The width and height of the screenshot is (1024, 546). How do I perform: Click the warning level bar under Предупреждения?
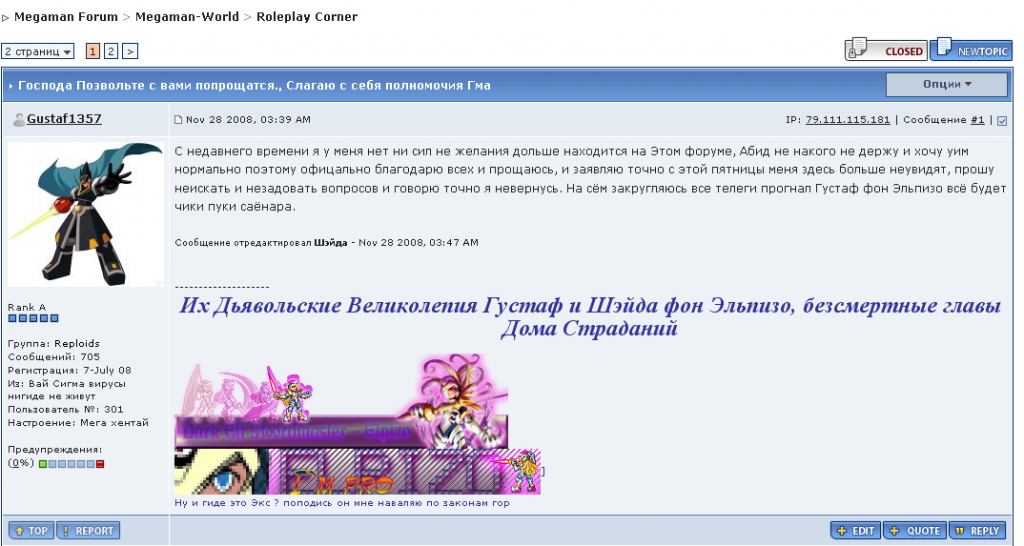point(71,464)
